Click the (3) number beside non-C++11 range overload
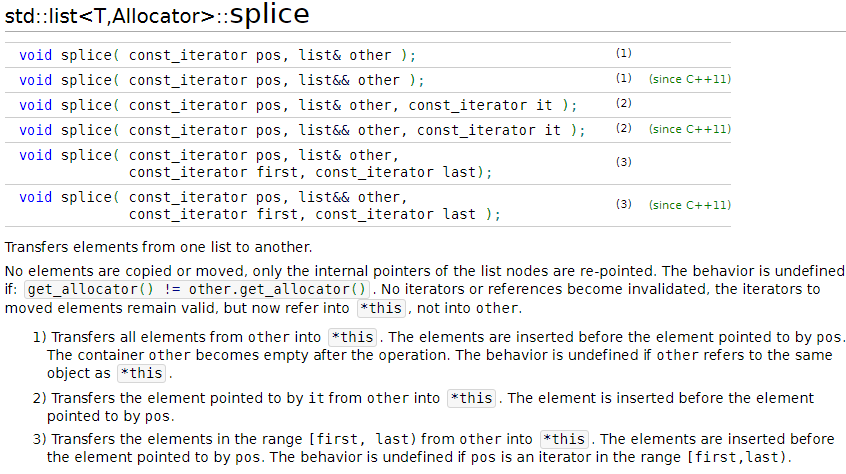 (624, 162)
